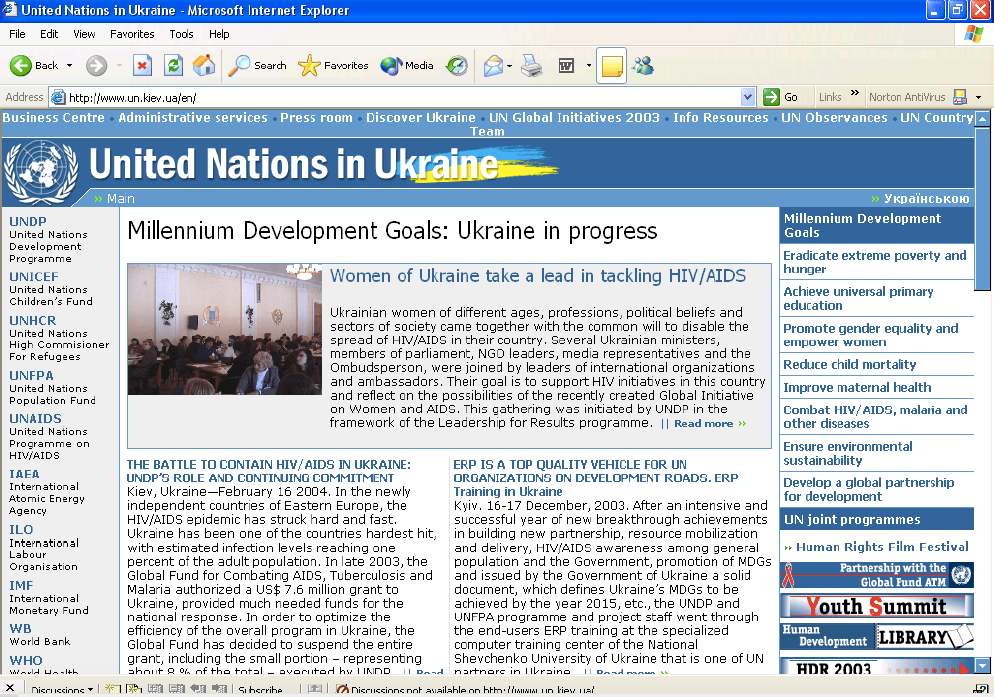Open the Favorites toolbar button

tap(334, 66)
